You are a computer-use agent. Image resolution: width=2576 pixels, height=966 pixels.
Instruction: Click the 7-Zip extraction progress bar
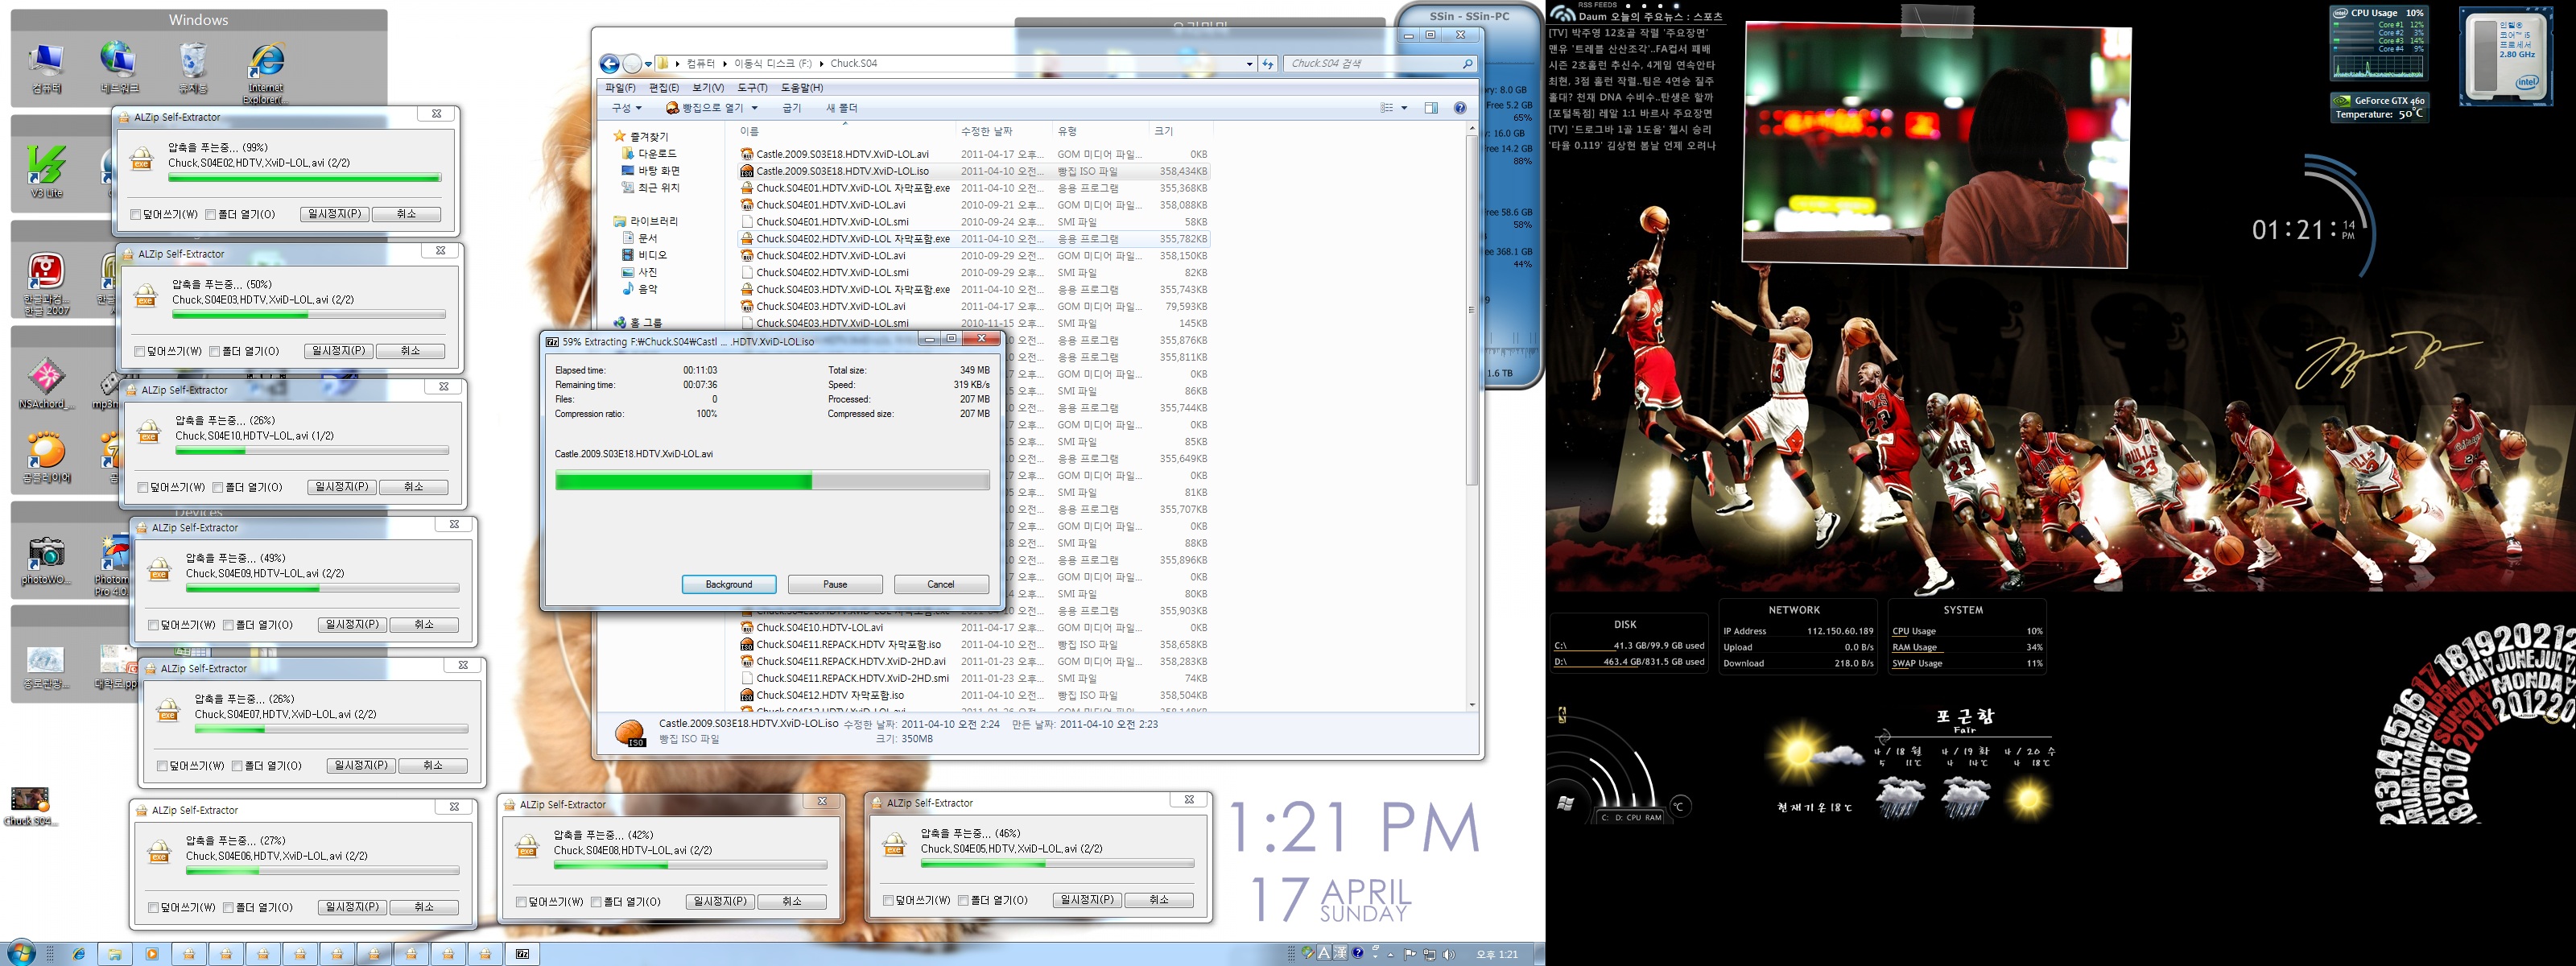(x=772, y=481)
